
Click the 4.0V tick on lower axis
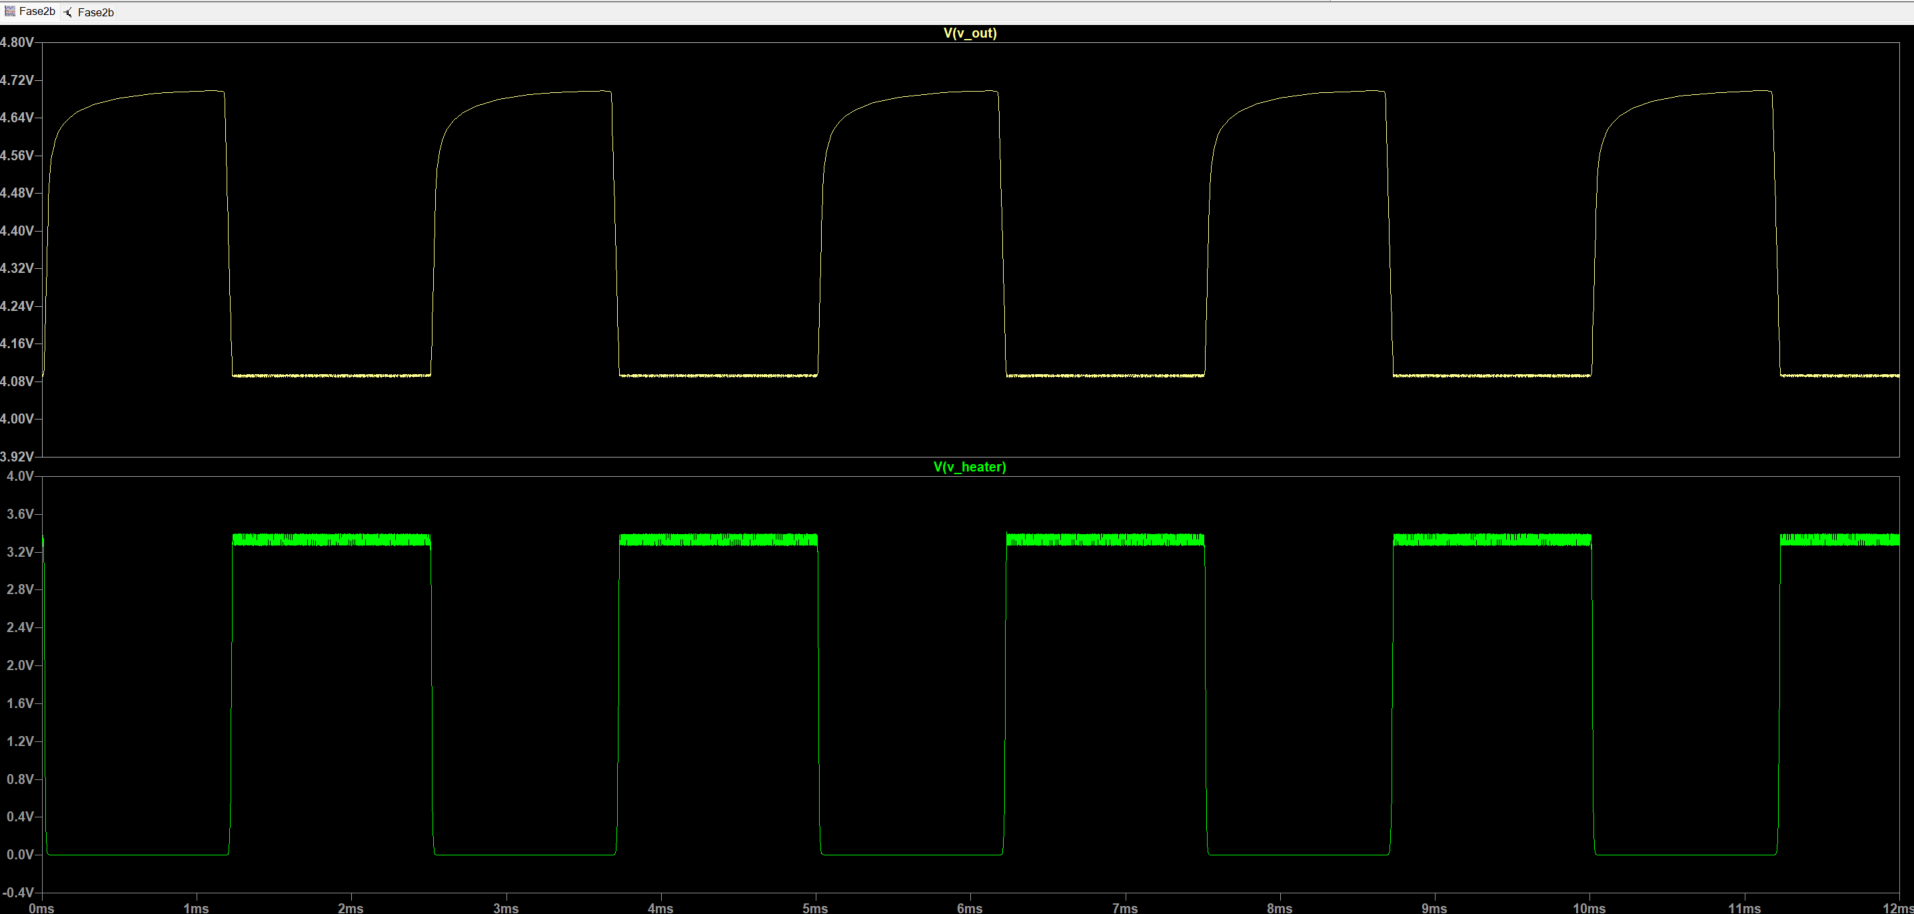click(20, 476)
